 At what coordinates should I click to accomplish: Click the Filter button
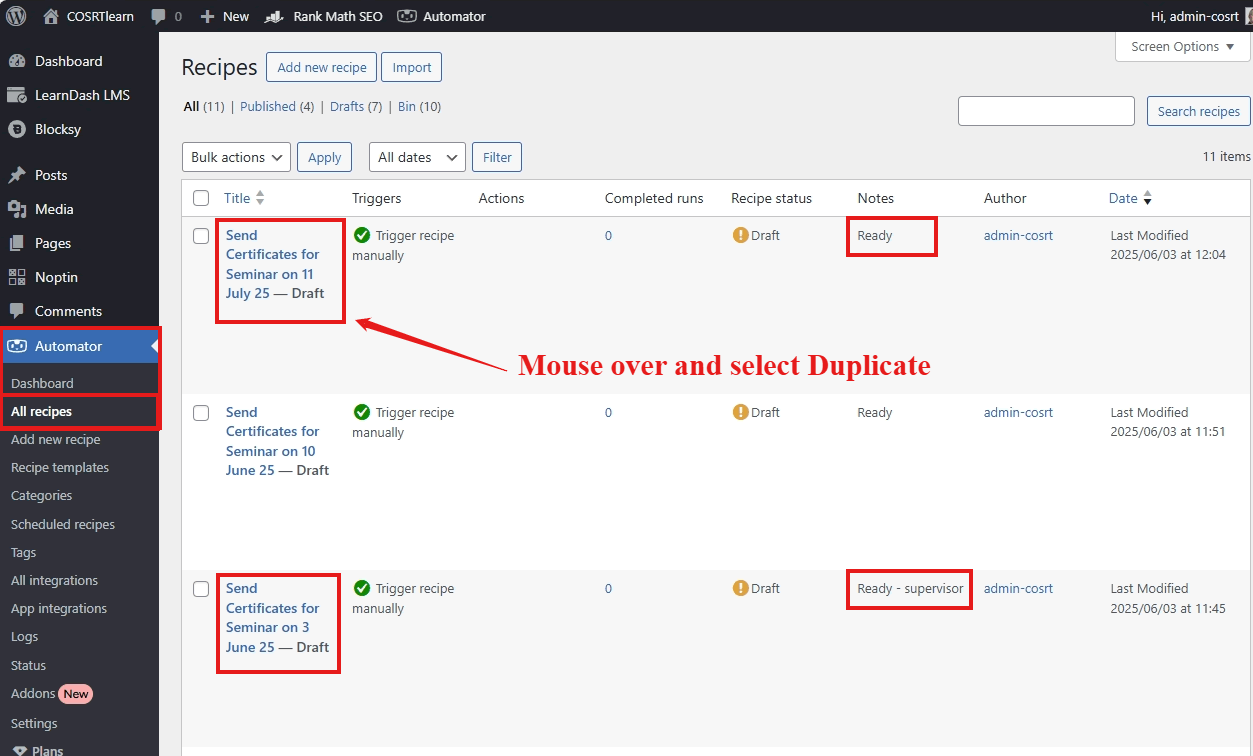497,157
